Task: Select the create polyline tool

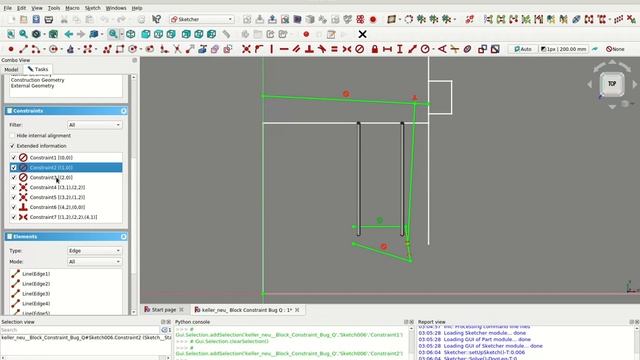Action: pyautogui.click(x=107, y=49)
